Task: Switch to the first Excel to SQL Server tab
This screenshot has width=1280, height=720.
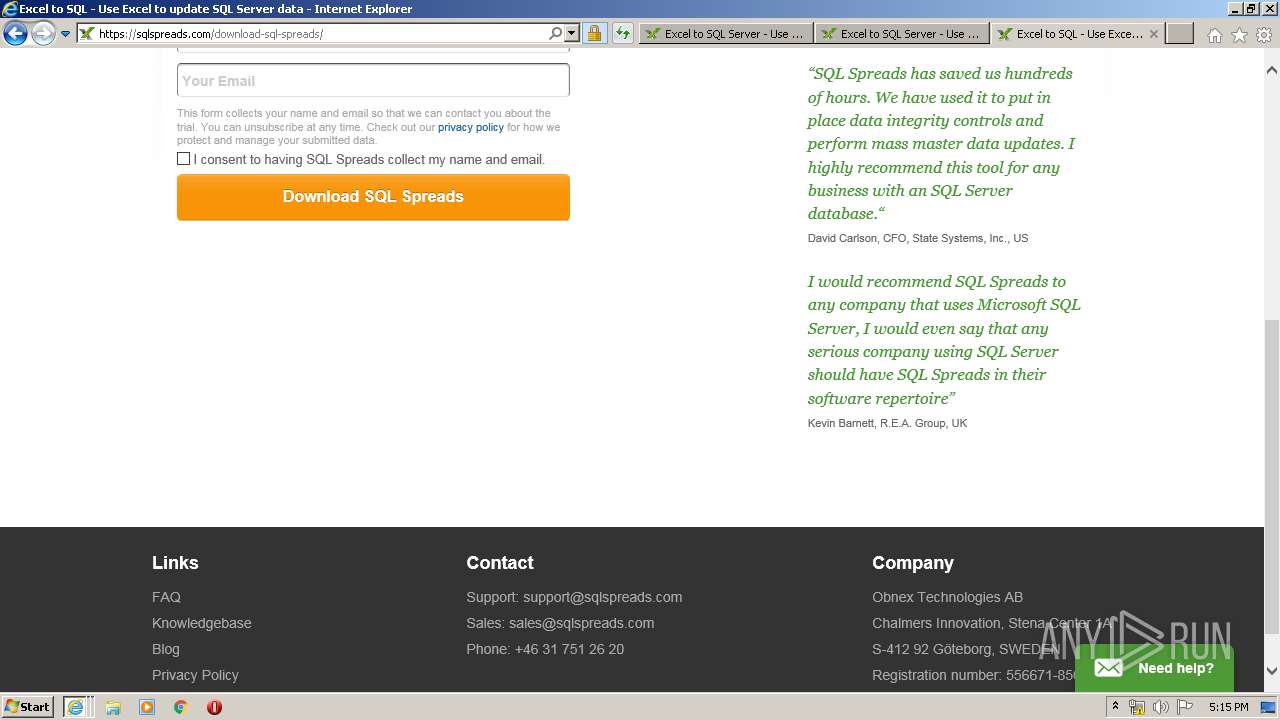Action: 725,33
